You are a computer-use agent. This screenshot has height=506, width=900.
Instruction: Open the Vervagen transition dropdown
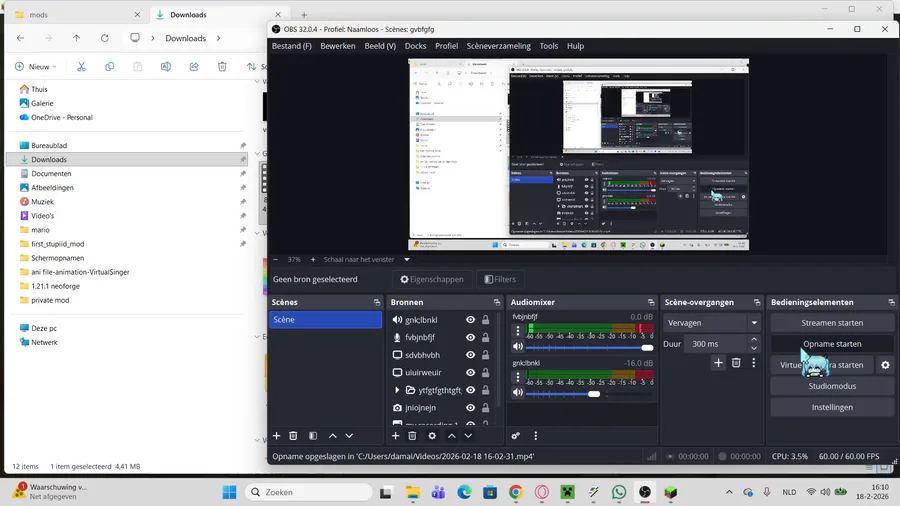tap(711, 323)
